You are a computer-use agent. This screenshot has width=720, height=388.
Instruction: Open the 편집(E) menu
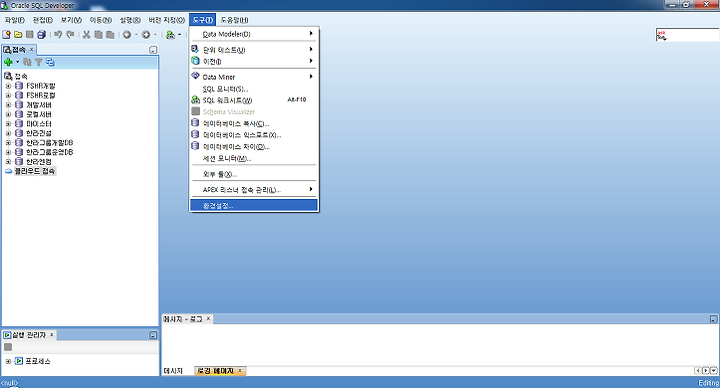point(43,20)
